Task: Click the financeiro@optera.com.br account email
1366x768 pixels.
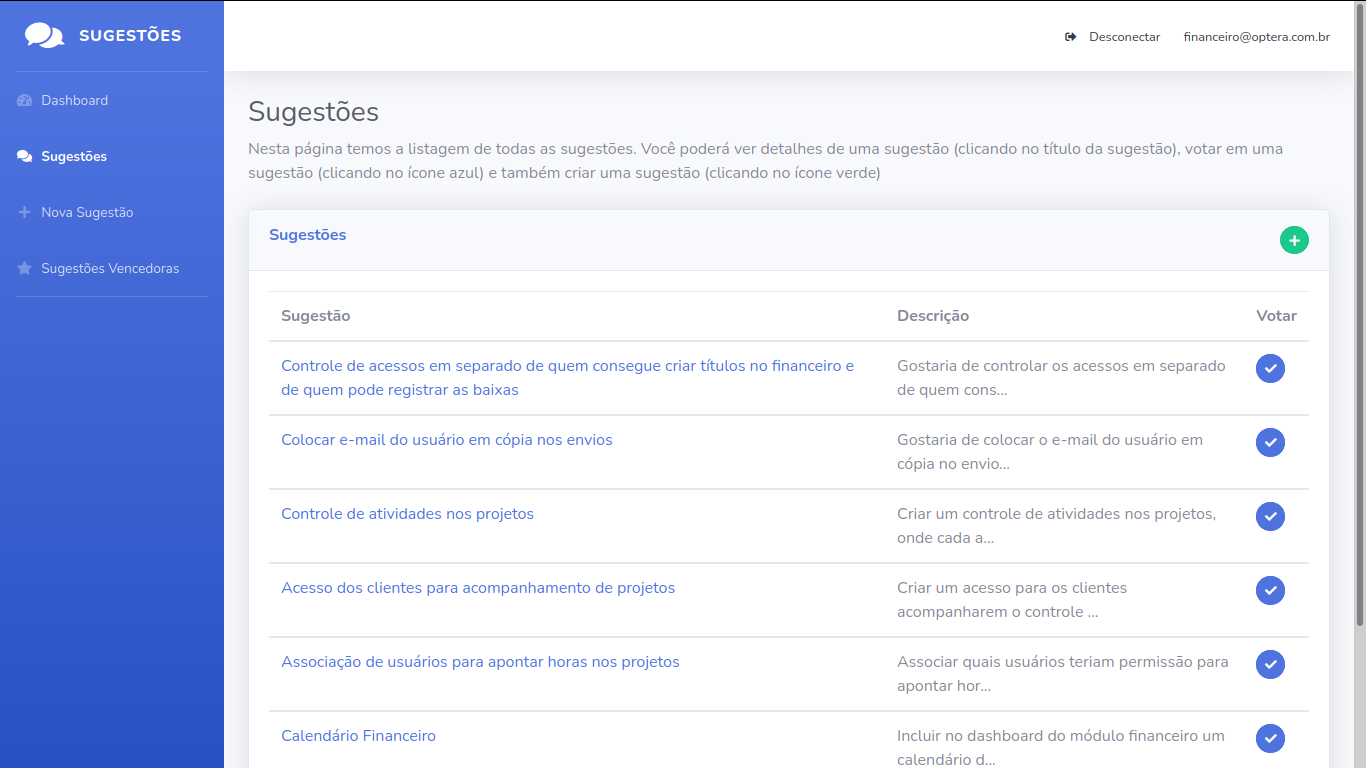Action: [1256, 37]
